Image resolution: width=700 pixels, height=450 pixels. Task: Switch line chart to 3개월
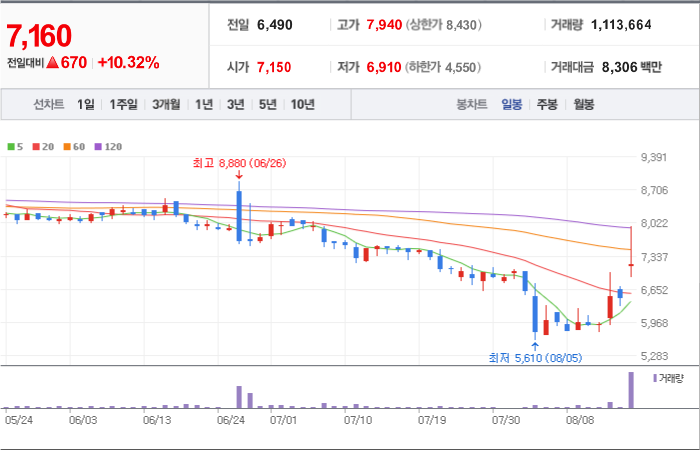[166, 104]
